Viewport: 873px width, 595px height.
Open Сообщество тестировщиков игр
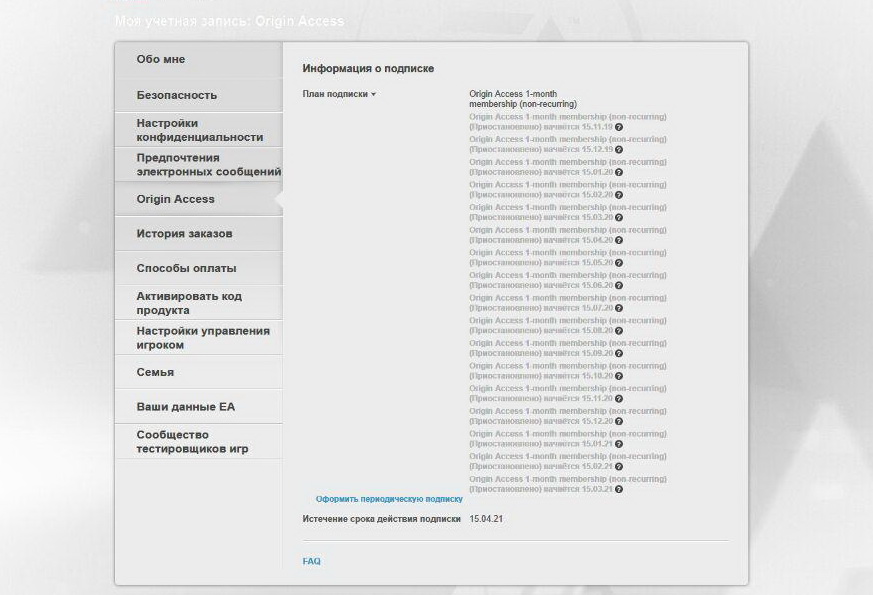(199, 441)
